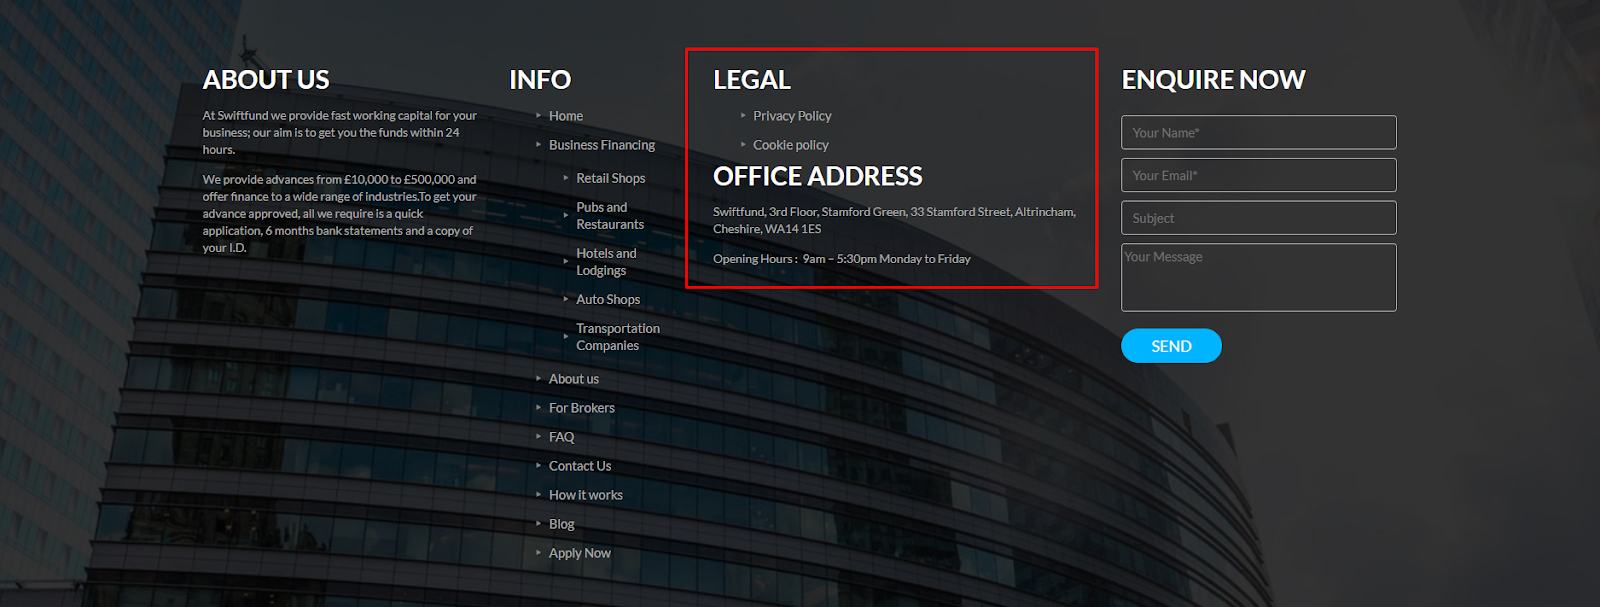Screen dimensions: 1600x607
Task: Open the Auto Shops link
Action: coord(607,299)
